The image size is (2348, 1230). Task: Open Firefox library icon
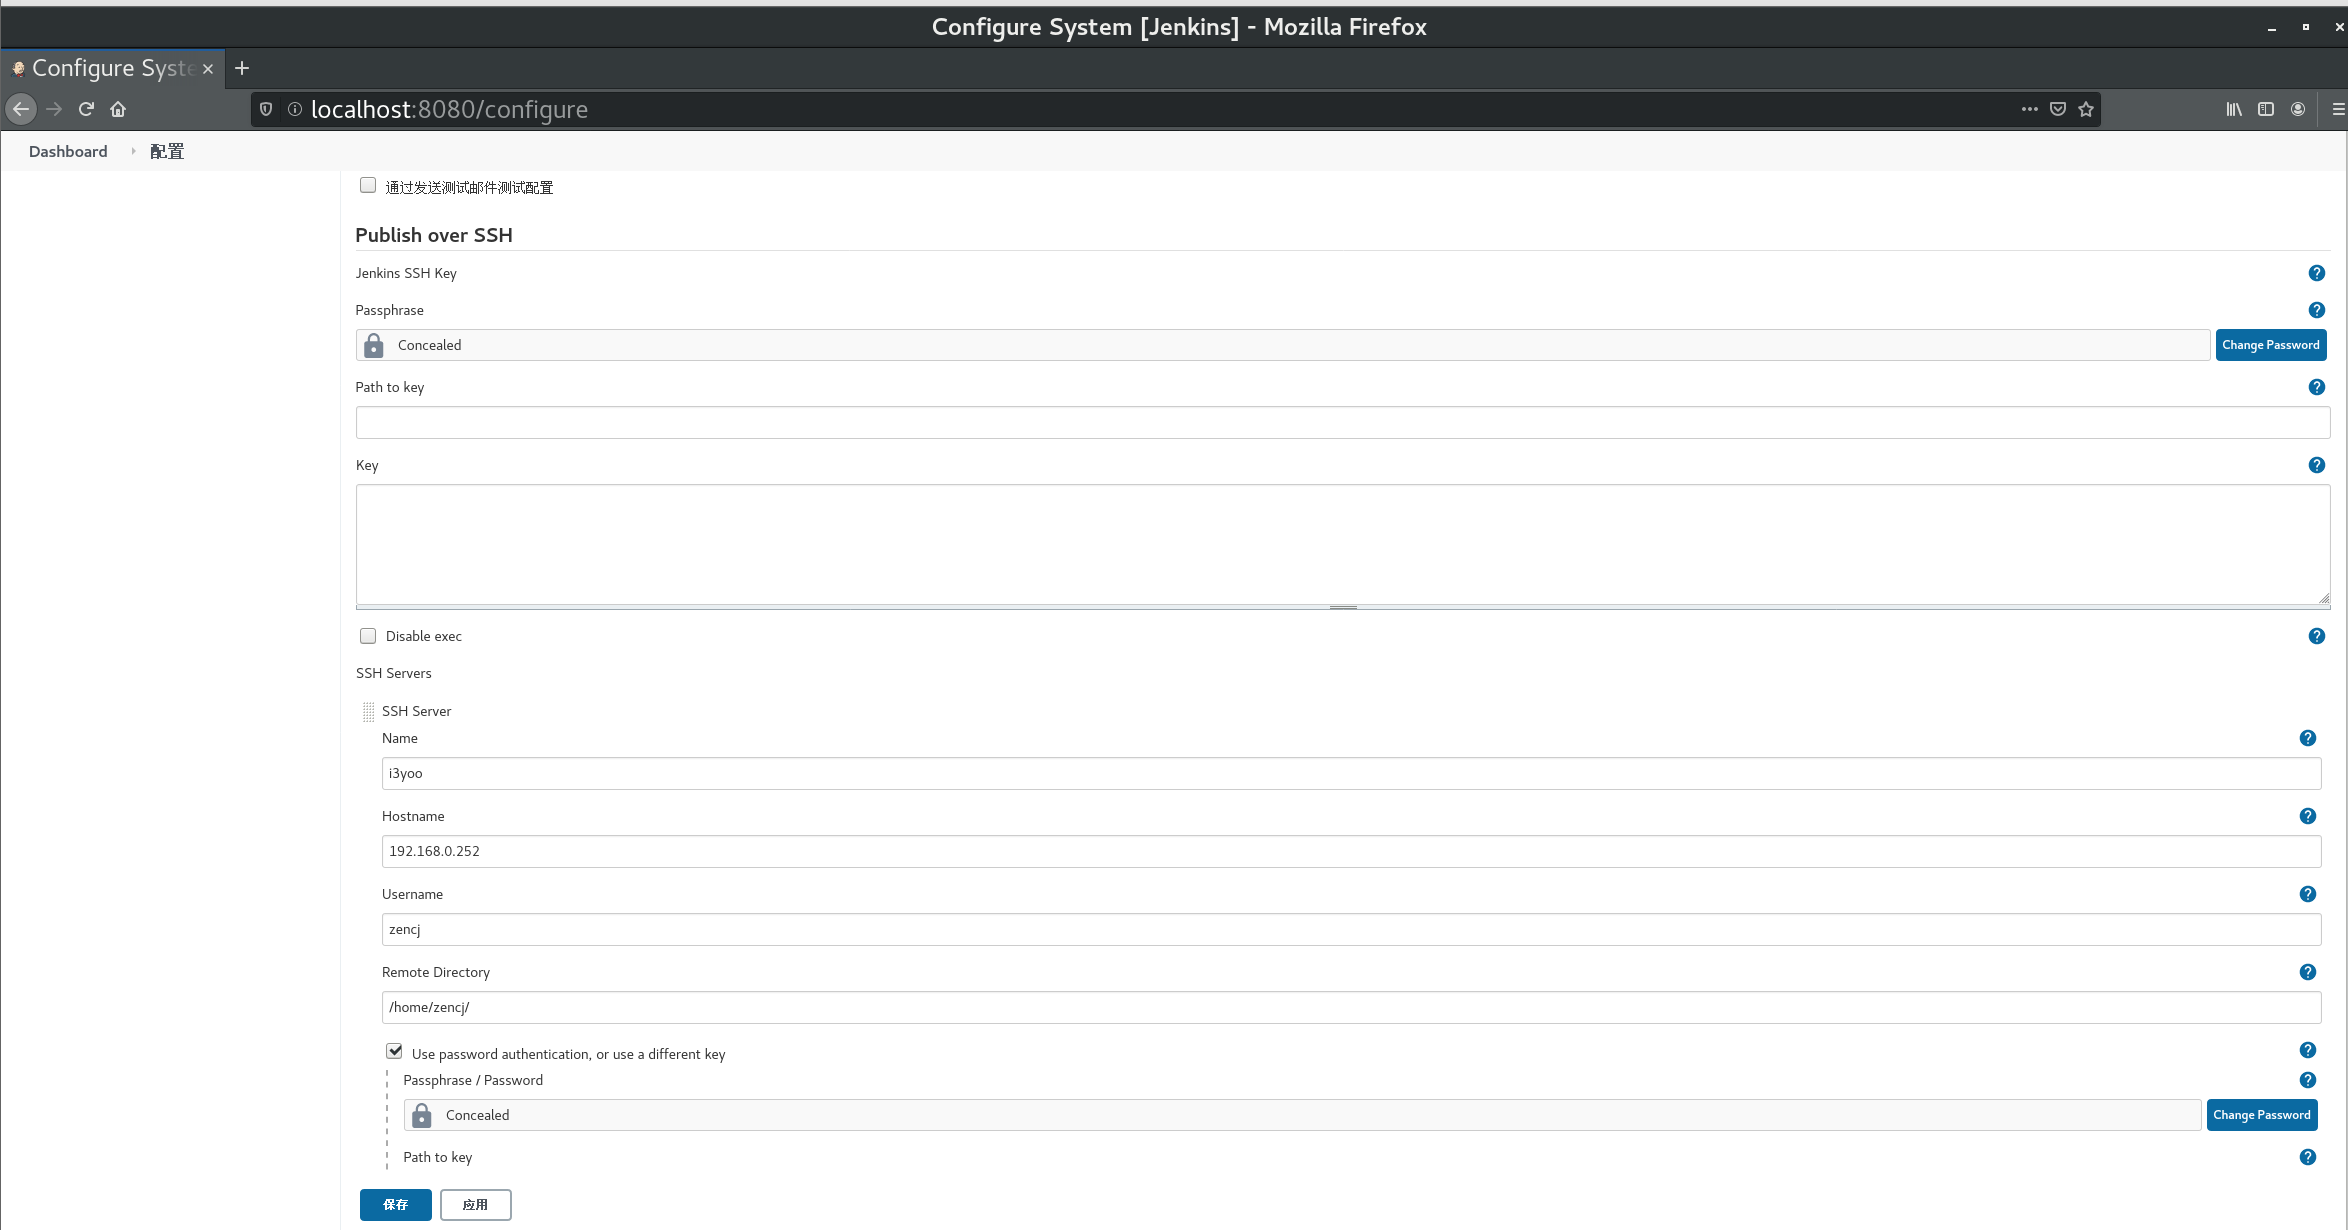pyautogui.click(x=2233, y=109)
